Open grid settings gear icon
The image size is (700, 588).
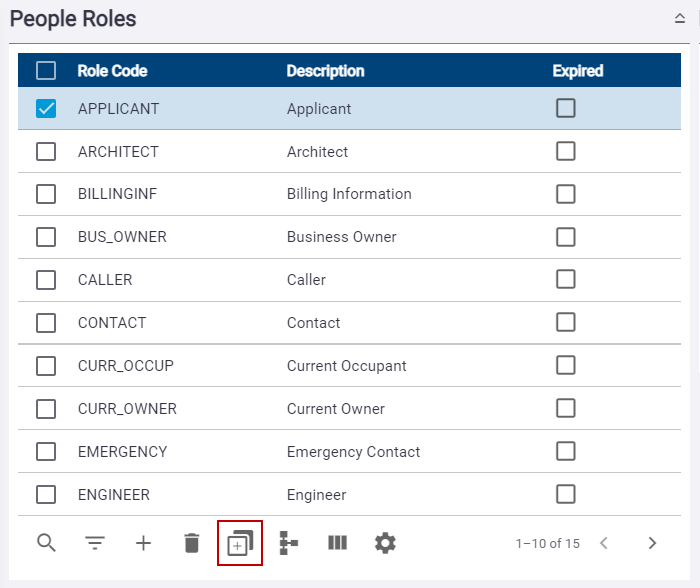(385, 543)
